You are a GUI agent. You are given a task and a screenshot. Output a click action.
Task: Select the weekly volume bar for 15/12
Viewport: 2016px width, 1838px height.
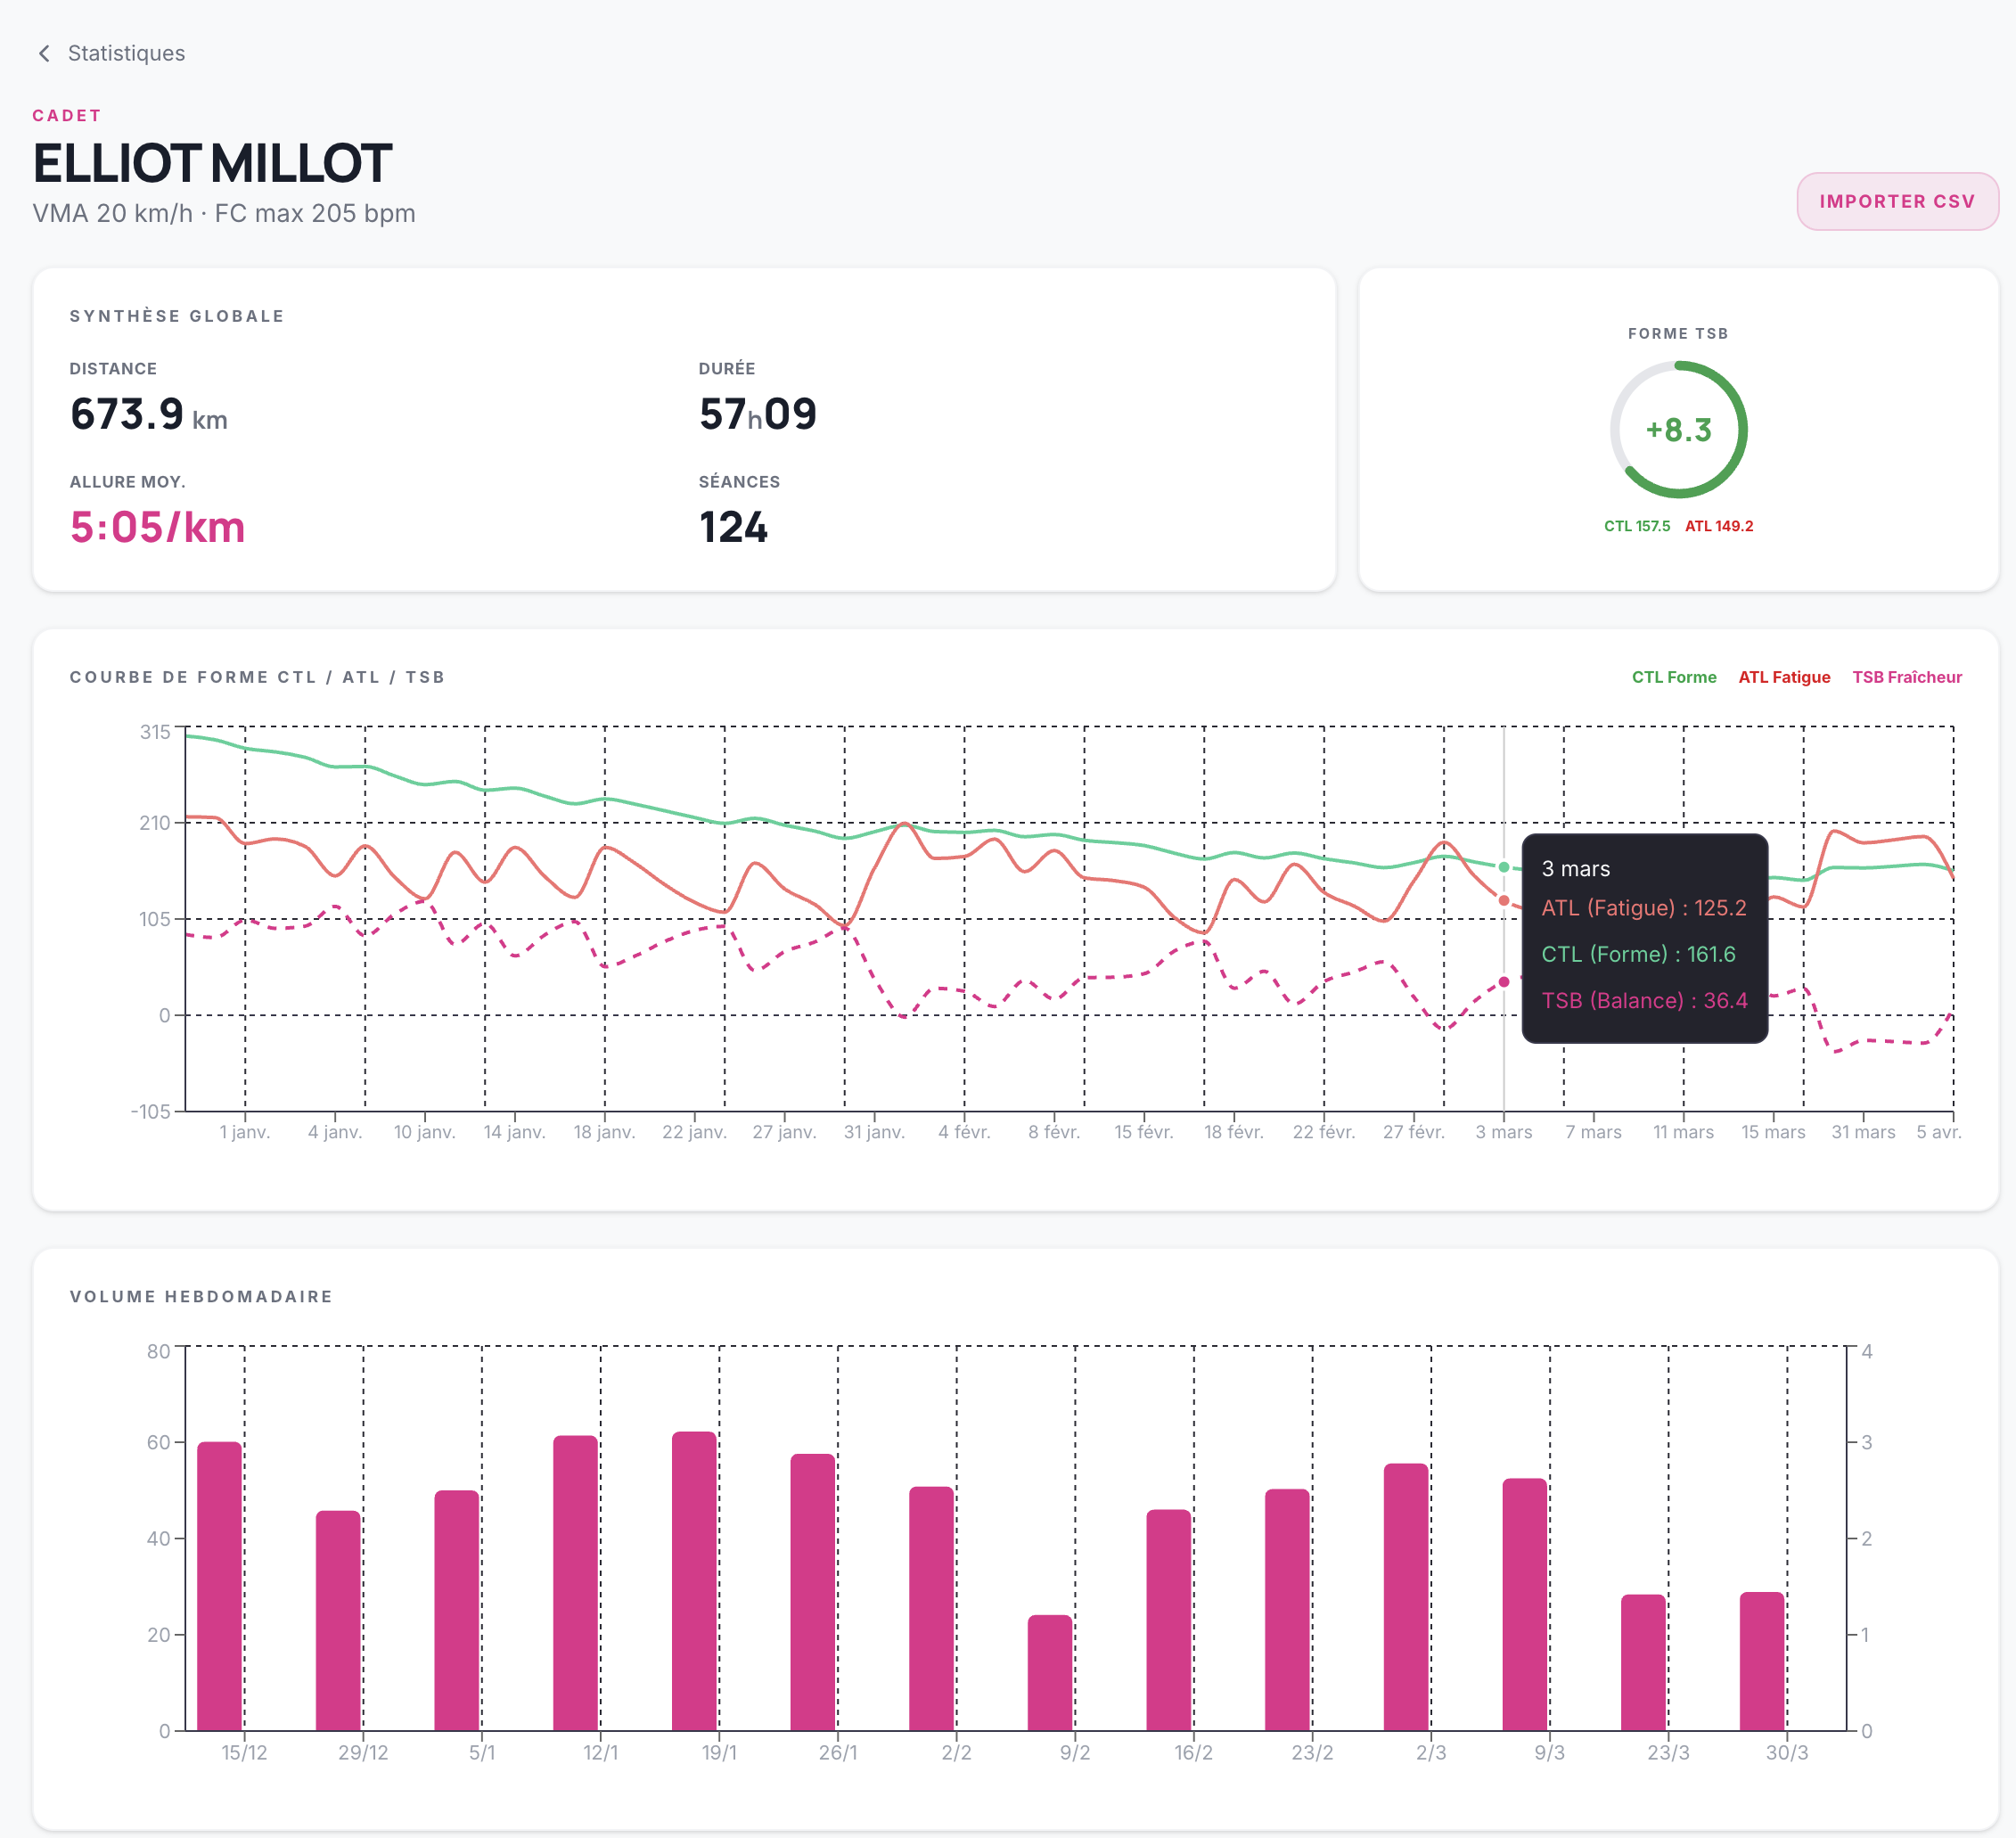pos(219,1586)
